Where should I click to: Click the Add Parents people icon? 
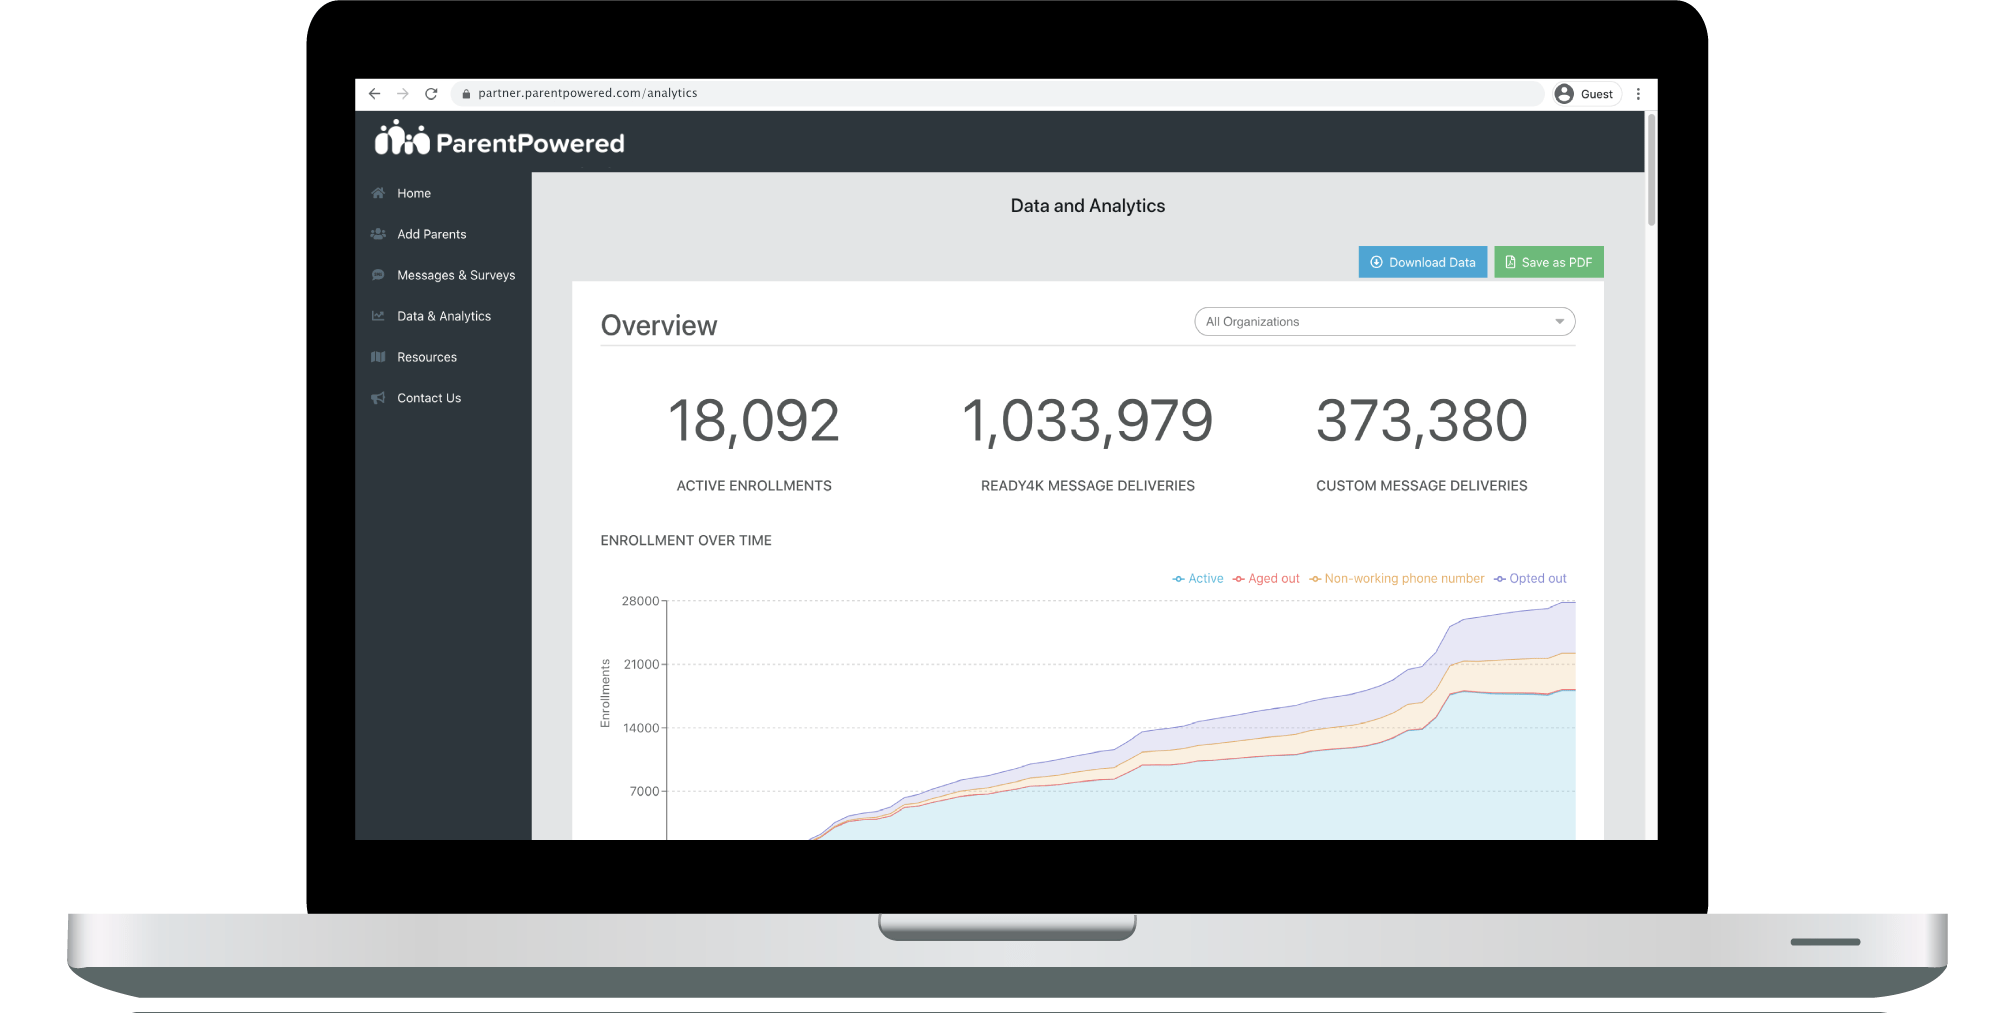point(378,234)
